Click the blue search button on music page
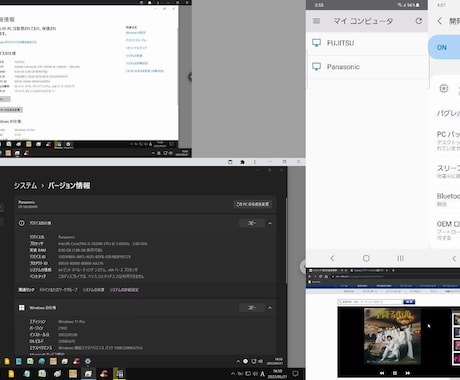The height and width of the screenshot is (380, 460). [409, 302]
